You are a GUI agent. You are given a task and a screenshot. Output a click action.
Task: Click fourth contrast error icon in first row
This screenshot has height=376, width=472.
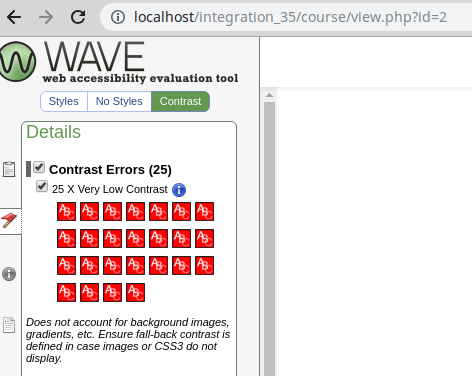135,211
